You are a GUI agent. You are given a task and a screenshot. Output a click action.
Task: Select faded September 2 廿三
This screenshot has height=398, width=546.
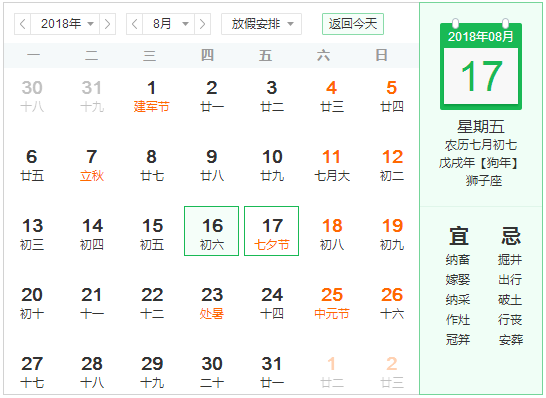click(392, 372)
